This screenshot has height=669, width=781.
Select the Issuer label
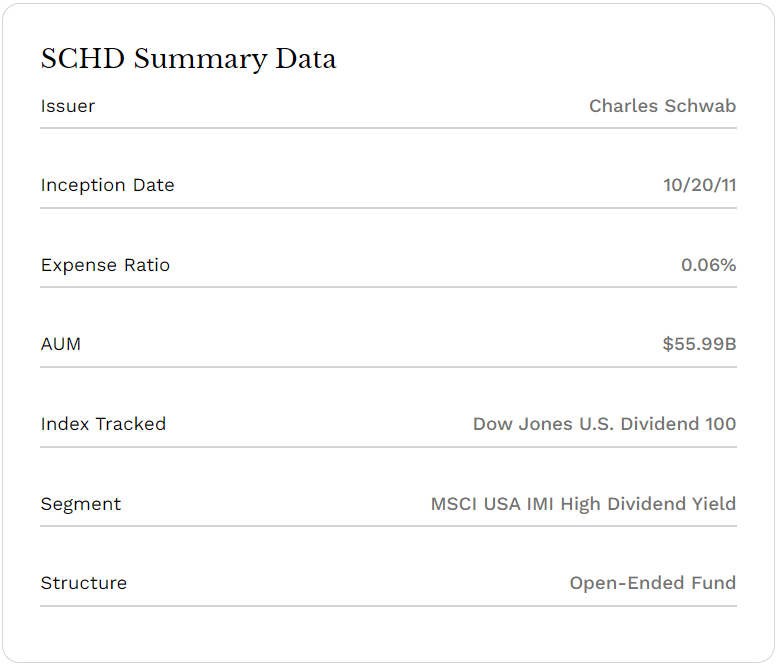[68, 106]
